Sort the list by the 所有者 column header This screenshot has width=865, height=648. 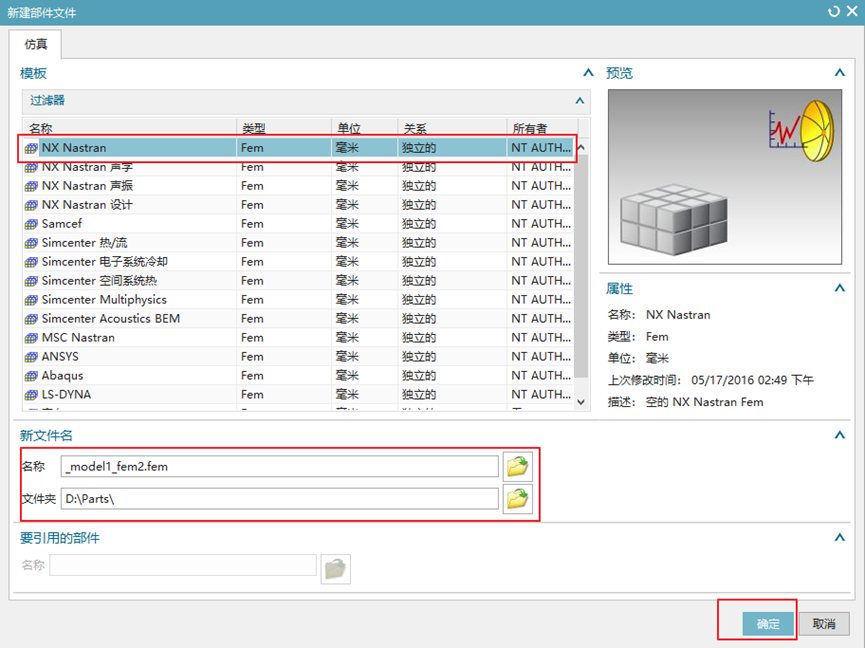tap(542, 128)
